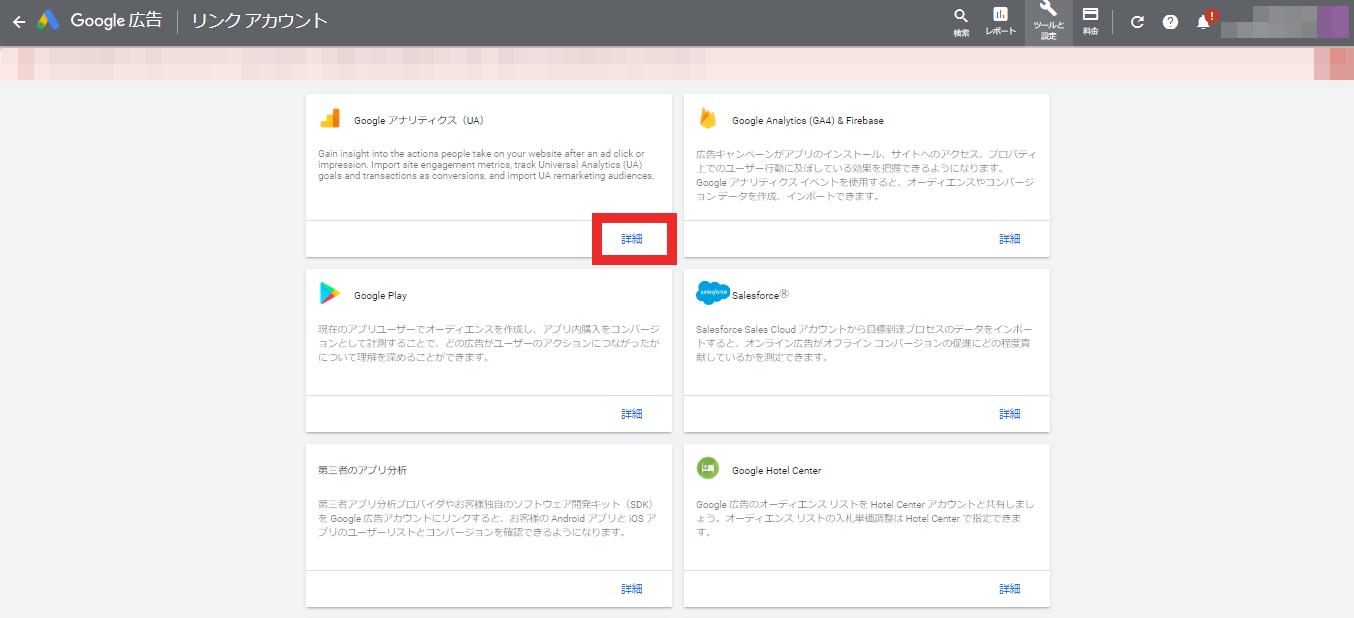Open 詳細 for Google Hotel Center

pos(1010,589)
